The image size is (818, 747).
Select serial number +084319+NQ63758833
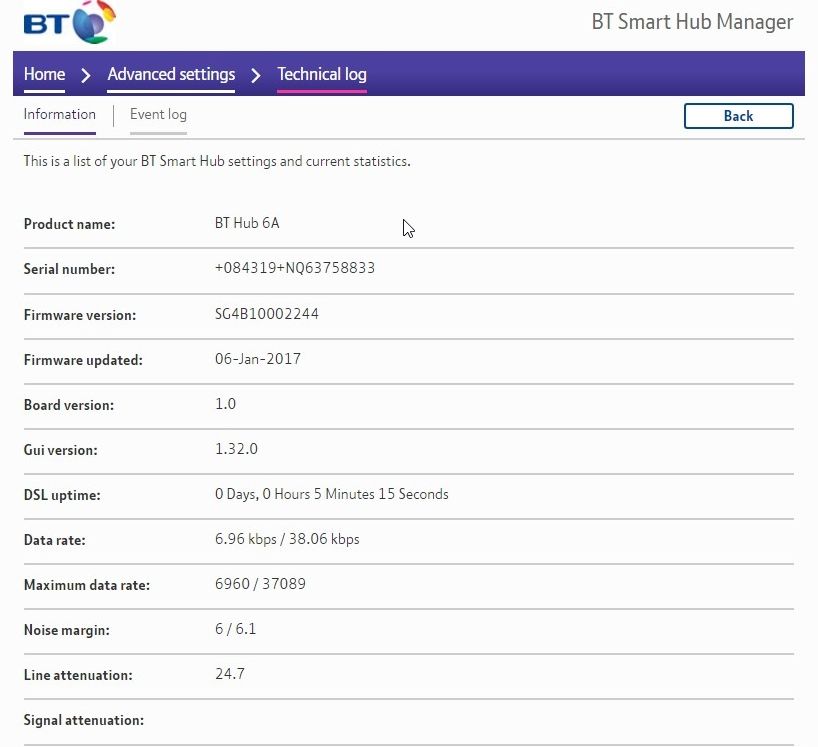pyautogui.click(x=295, y=268)
